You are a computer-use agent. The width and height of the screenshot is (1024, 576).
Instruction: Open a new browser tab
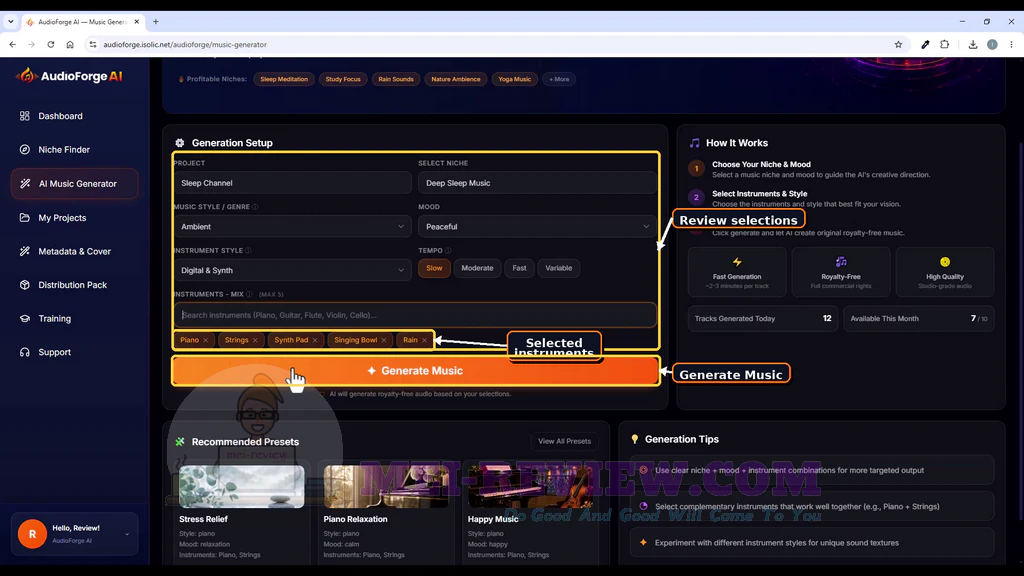coord(155,22)
